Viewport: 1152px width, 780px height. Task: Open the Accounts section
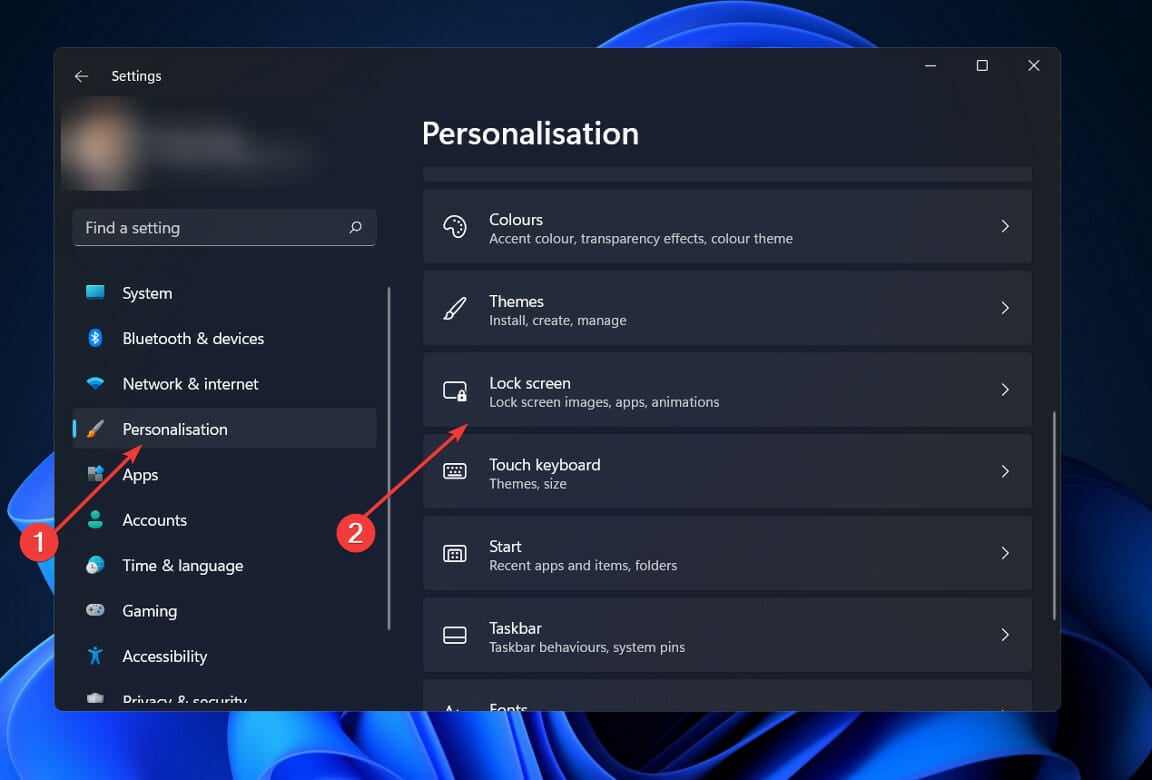154,519
